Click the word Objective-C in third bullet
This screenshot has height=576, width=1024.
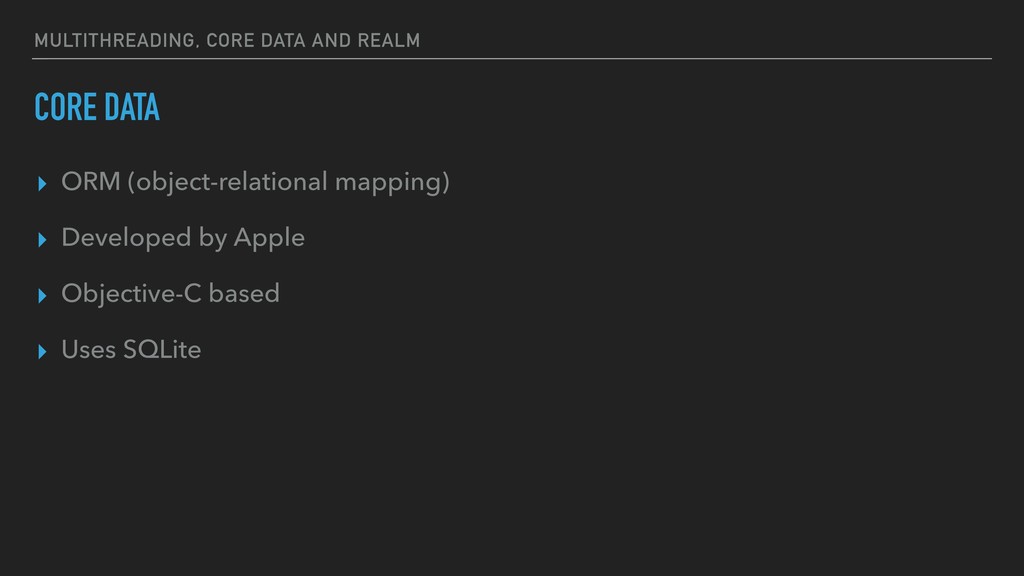tap(131, 294)
